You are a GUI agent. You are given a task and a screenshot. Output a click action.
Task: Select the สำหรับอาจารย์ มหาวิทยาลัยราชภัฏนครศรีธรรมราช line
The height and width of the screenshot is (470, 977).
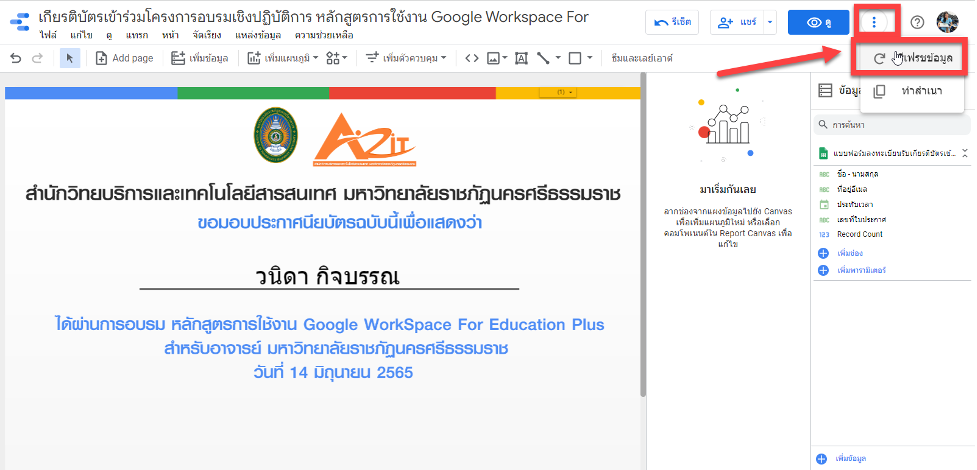336,348
